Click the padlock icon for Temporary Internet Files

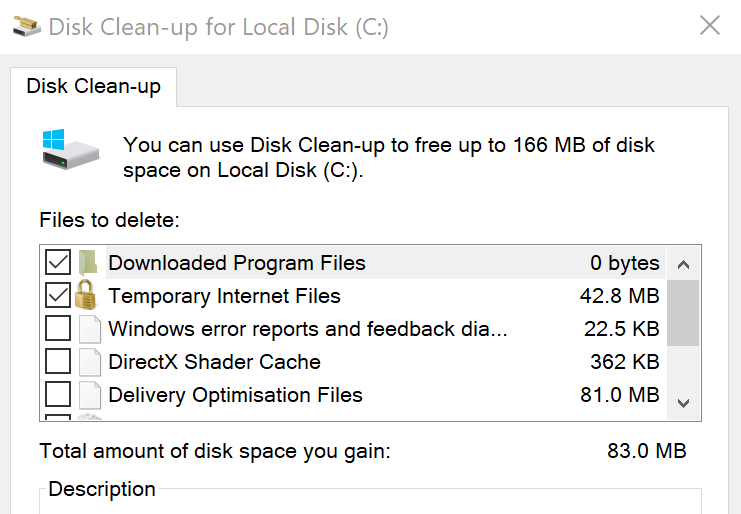pyautogui.click(x=86, y=295)
